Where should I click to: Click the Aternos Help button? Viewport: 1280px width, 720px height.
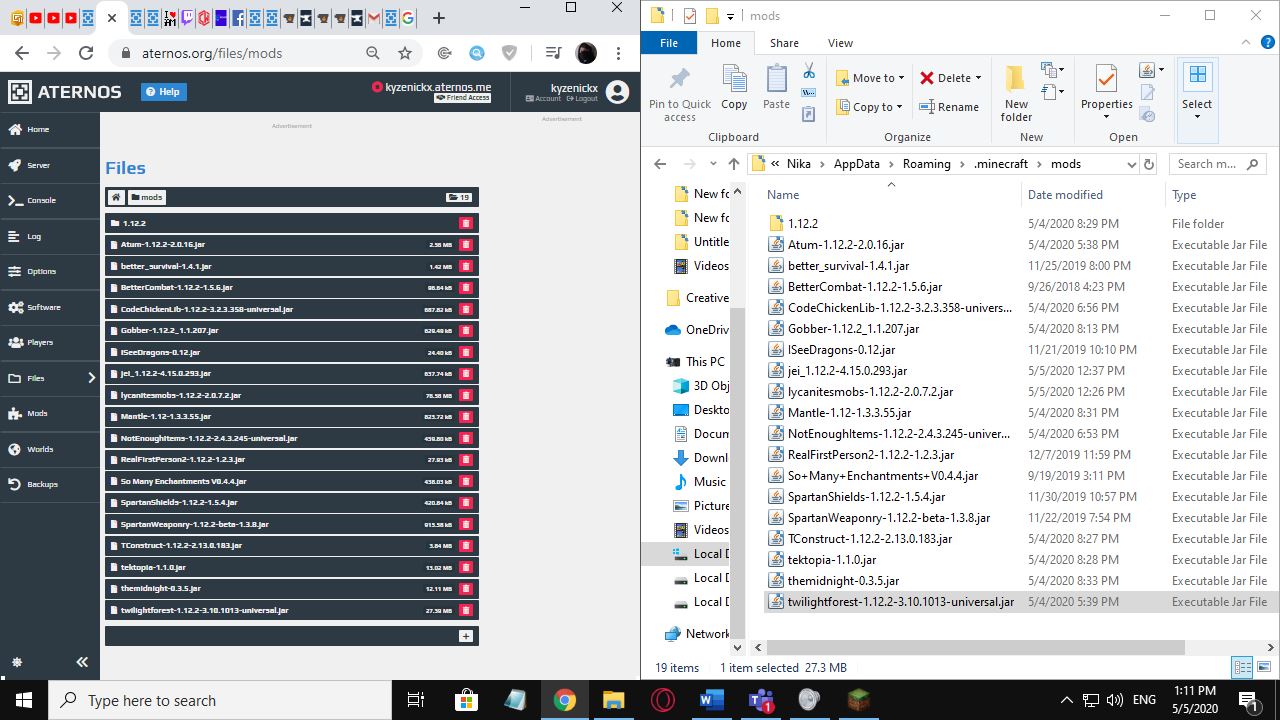coord(163,92)
